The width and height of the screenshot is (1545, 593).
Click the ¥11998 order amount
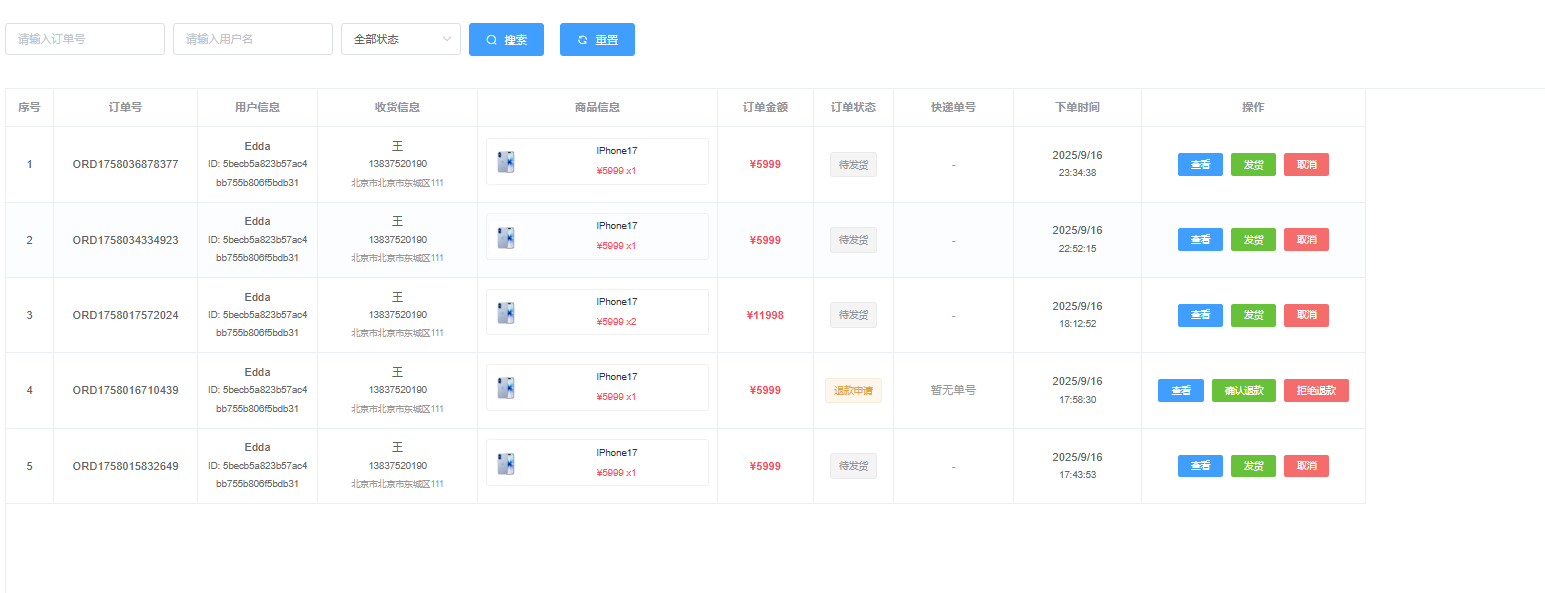click(765, 315)
